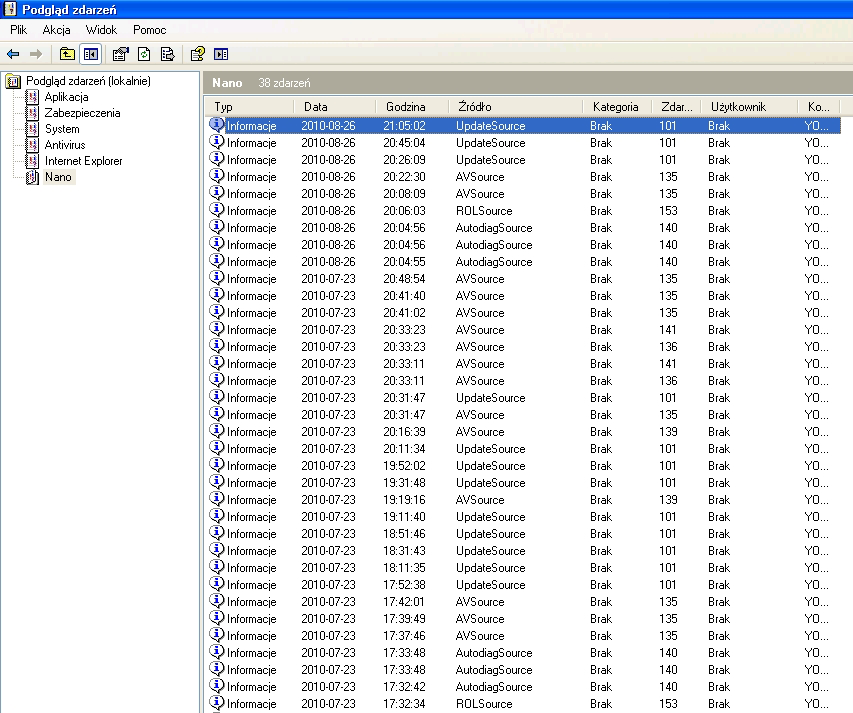853x713 pixels.
Task: Click the info icon of the 20:22:30 event
Action: (x=217, y=176)
